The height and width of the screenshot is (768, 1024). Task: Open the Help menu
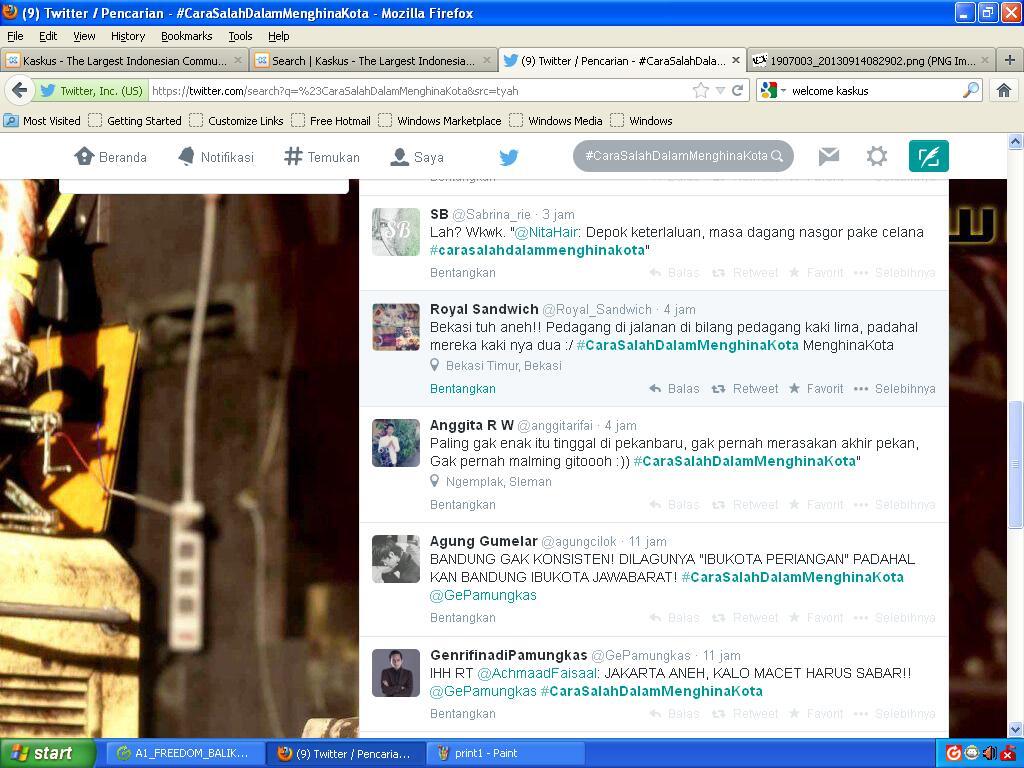coord(278,36)
